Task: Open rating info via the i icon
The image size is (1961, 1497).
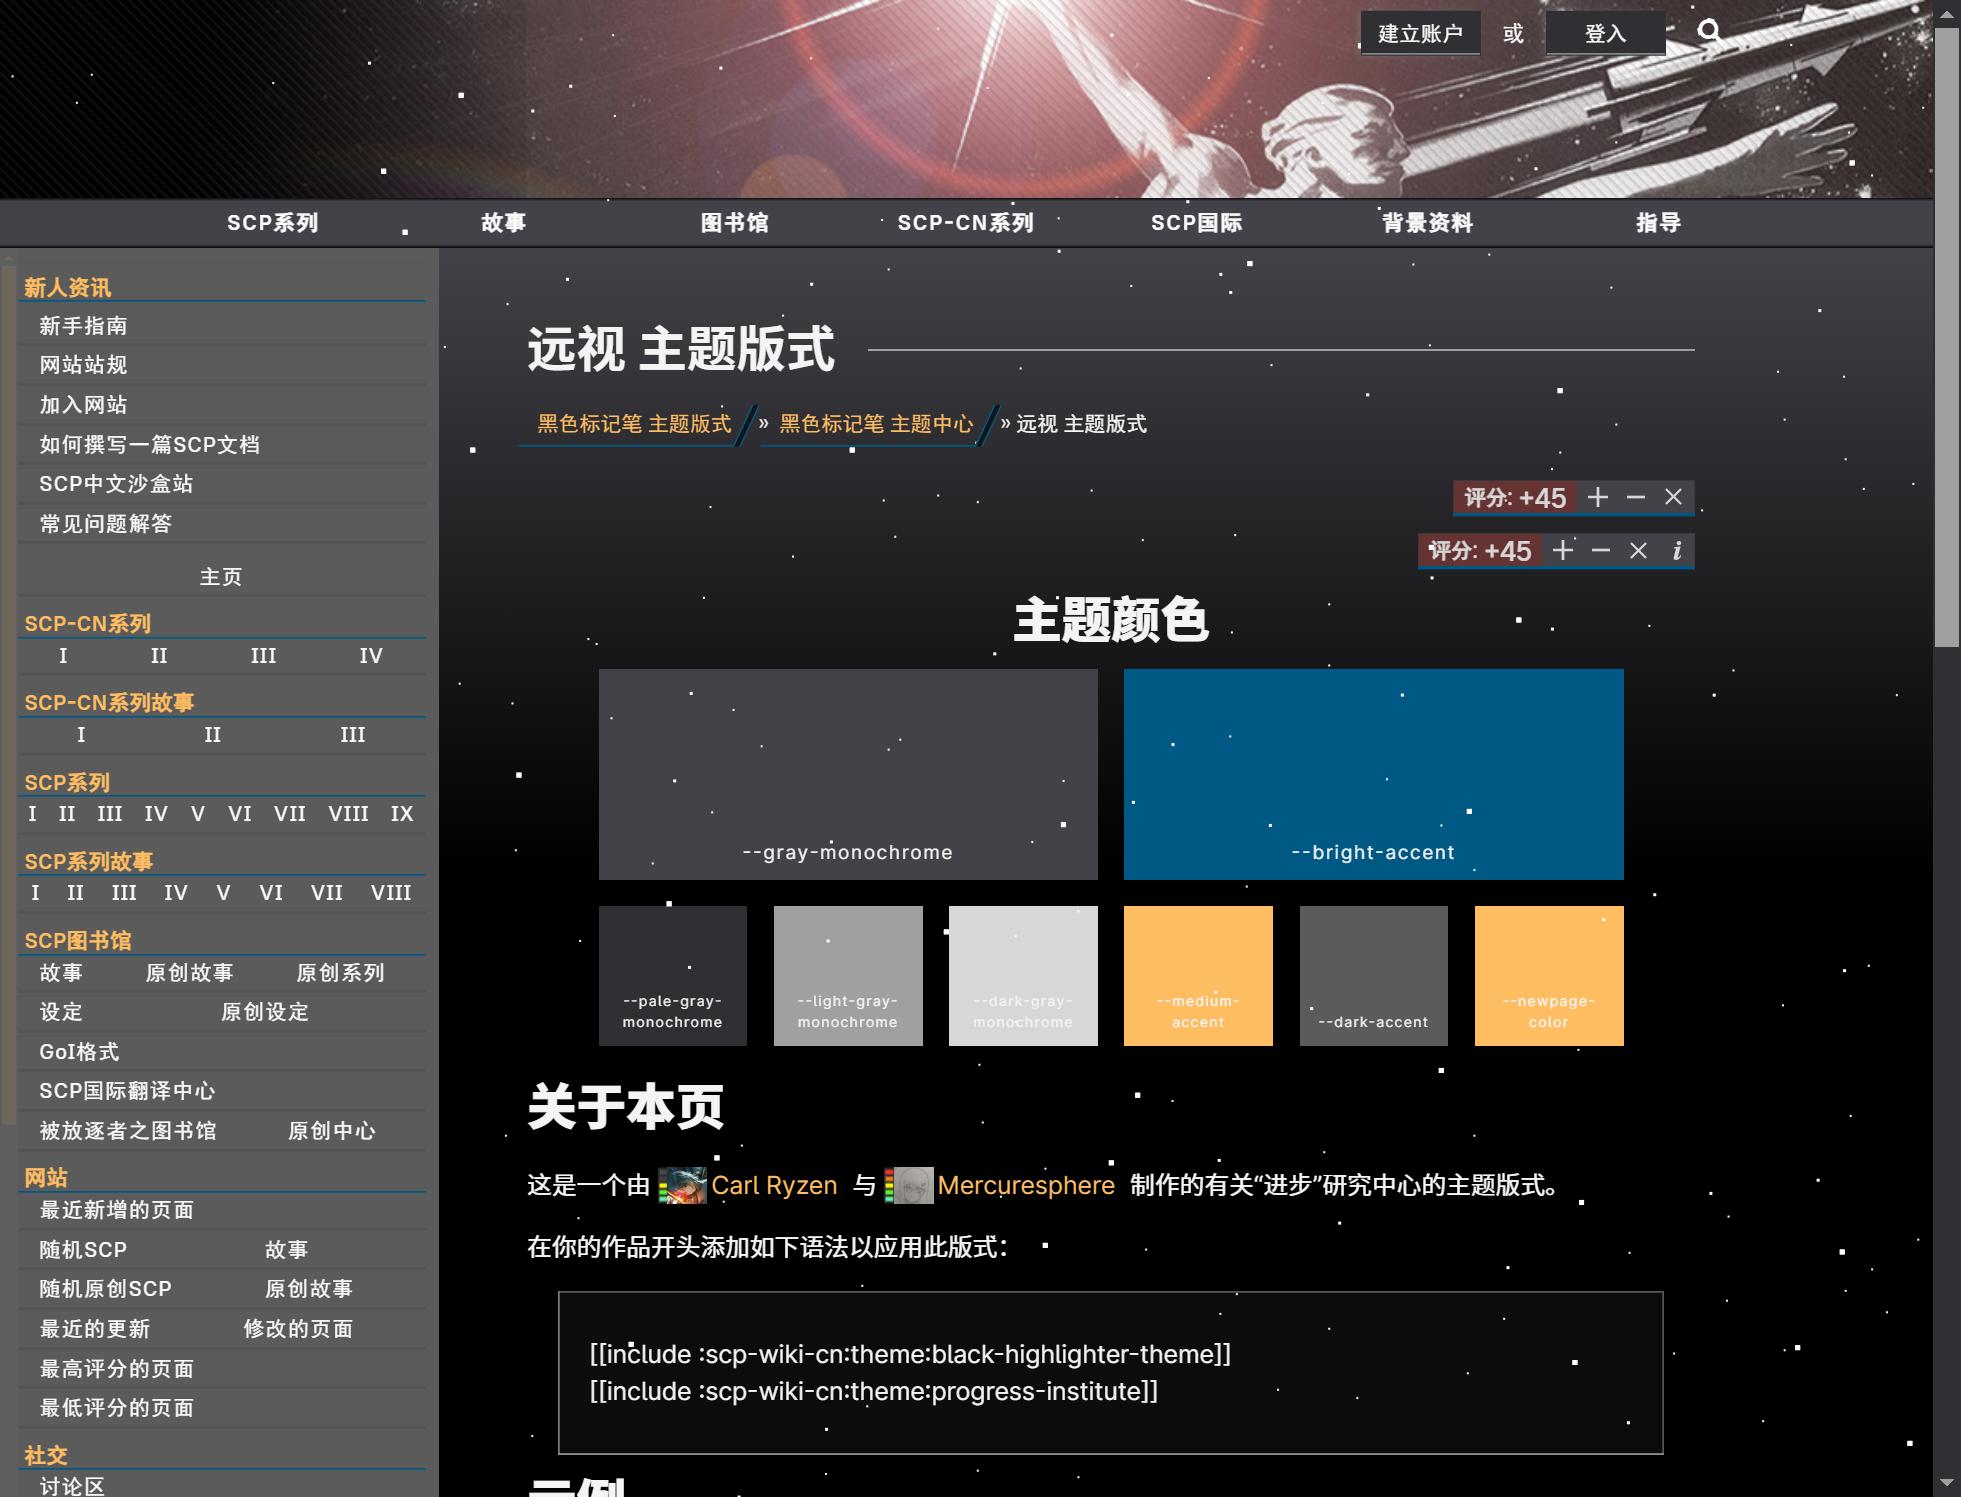Action: pyautogui.click(x=1677, y=550)
